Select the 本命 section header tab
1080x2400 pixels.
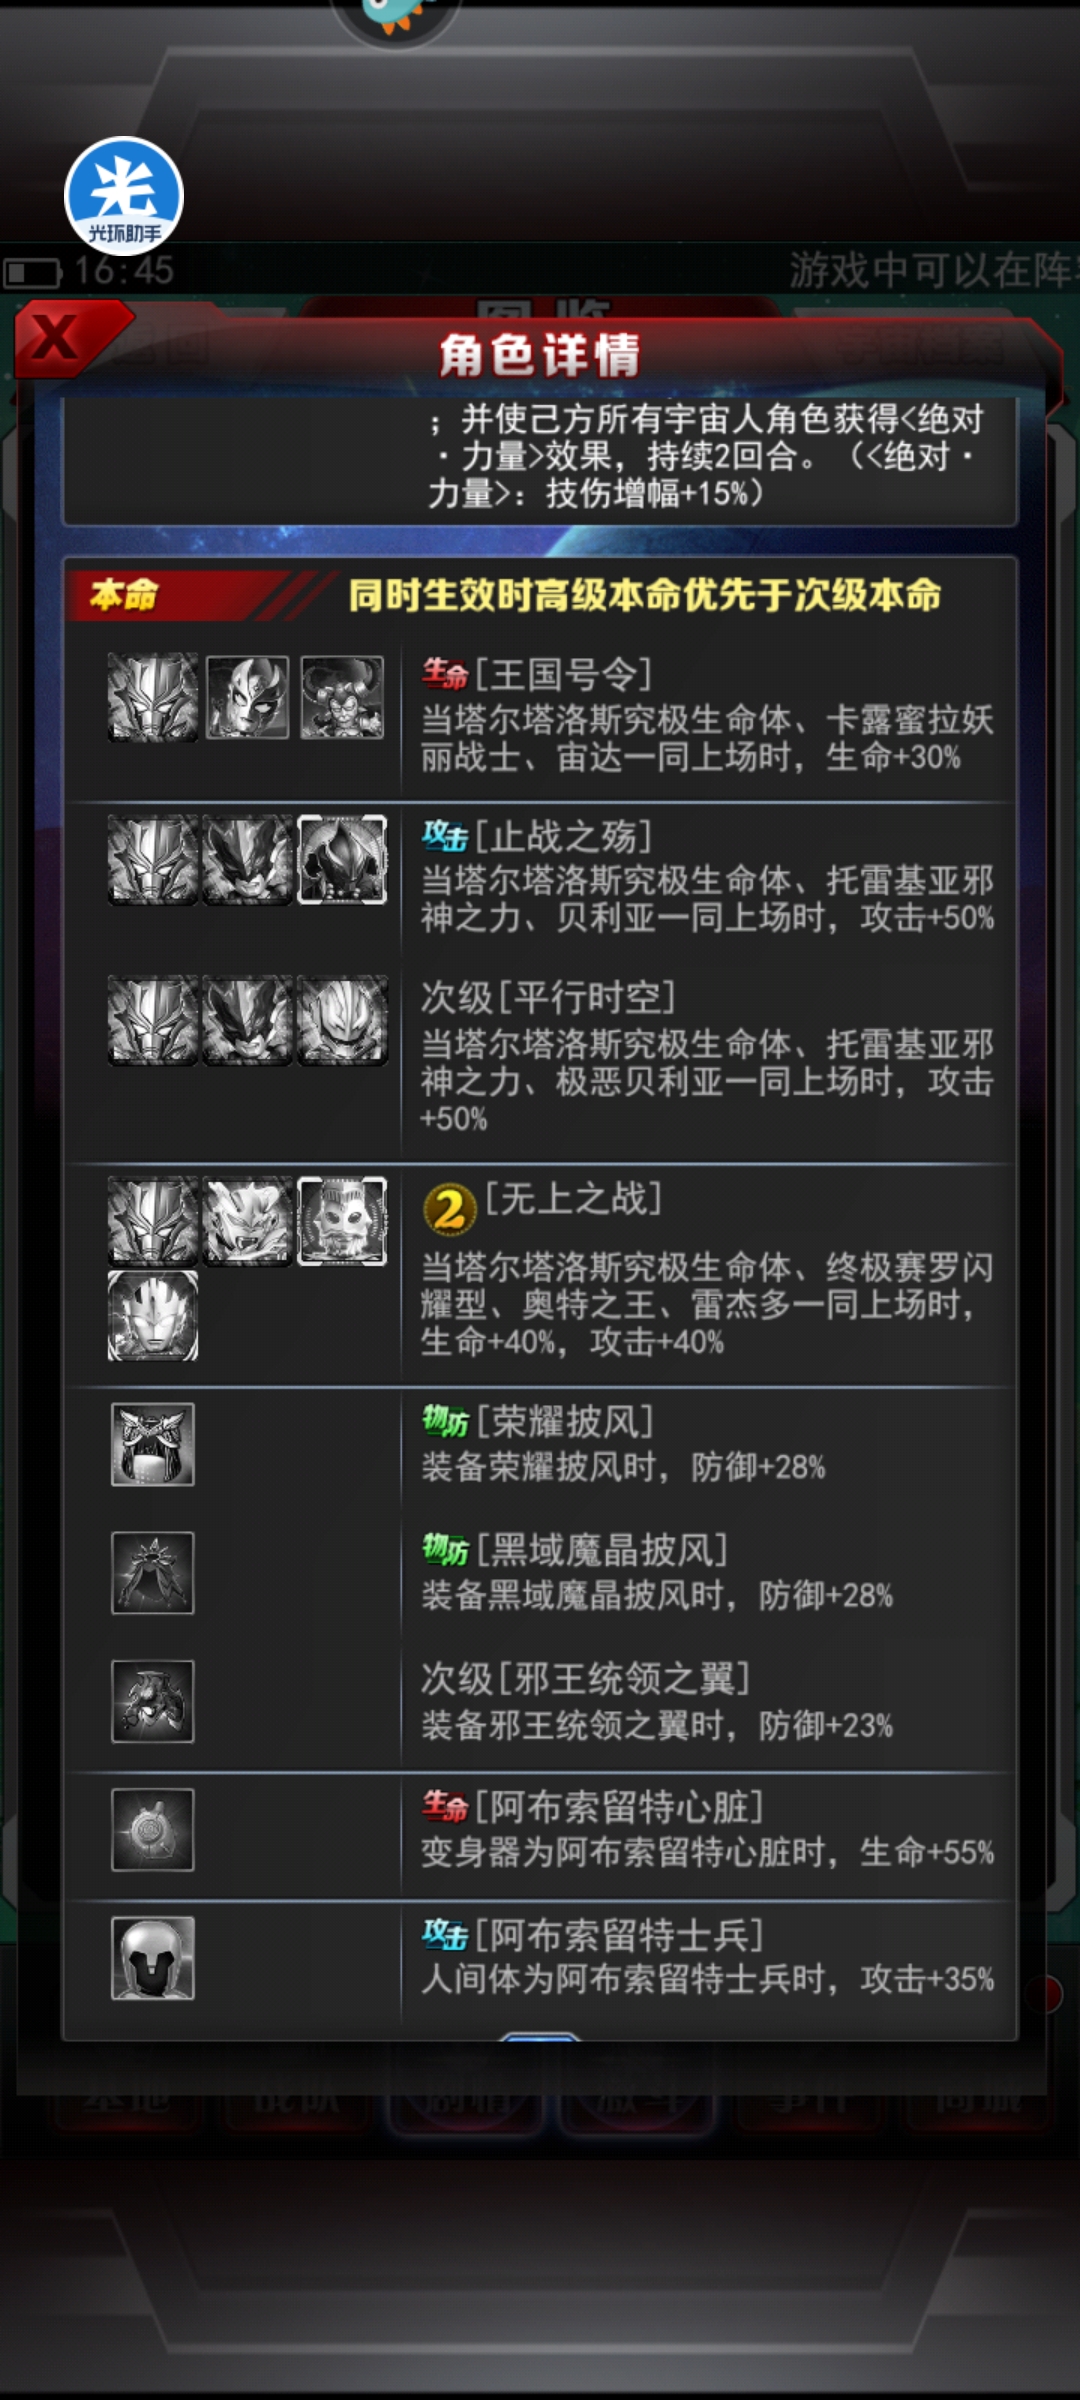124,595
